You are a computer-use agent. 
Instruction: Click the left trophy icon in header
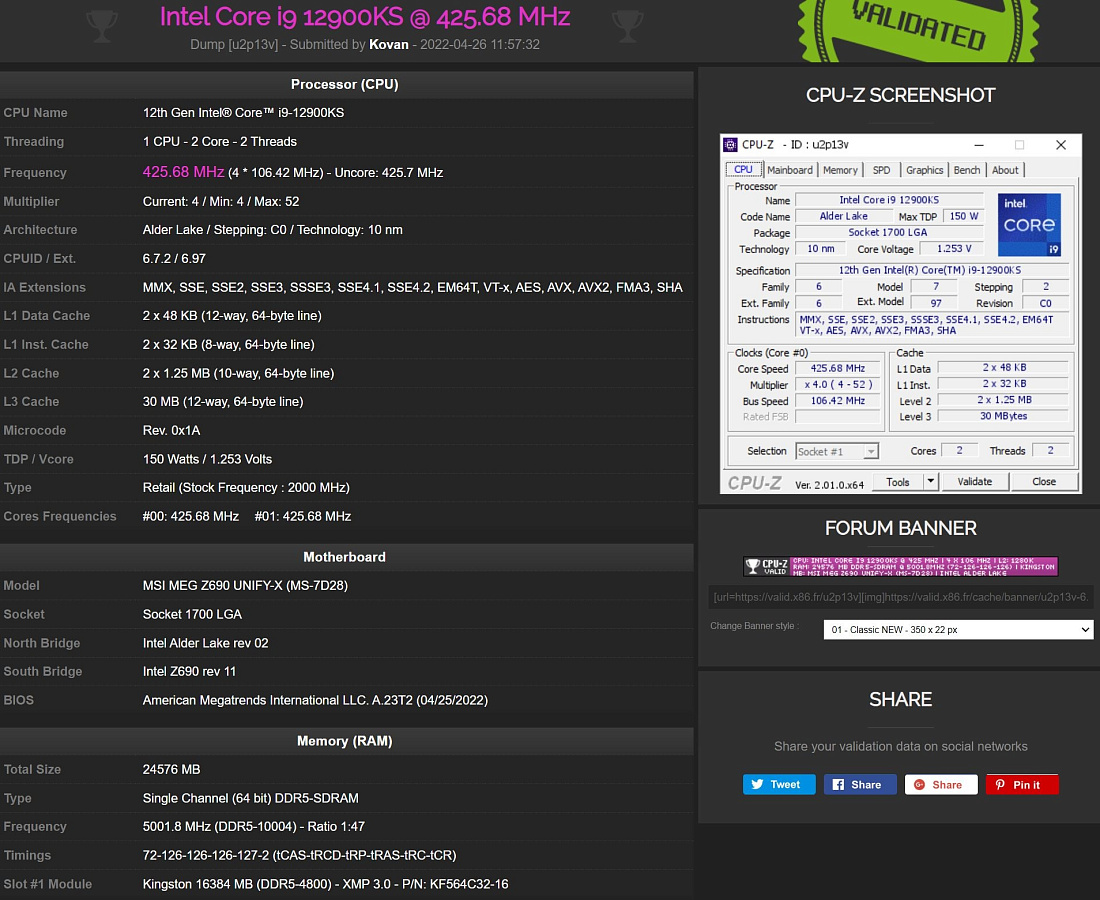tap(102, 25)
